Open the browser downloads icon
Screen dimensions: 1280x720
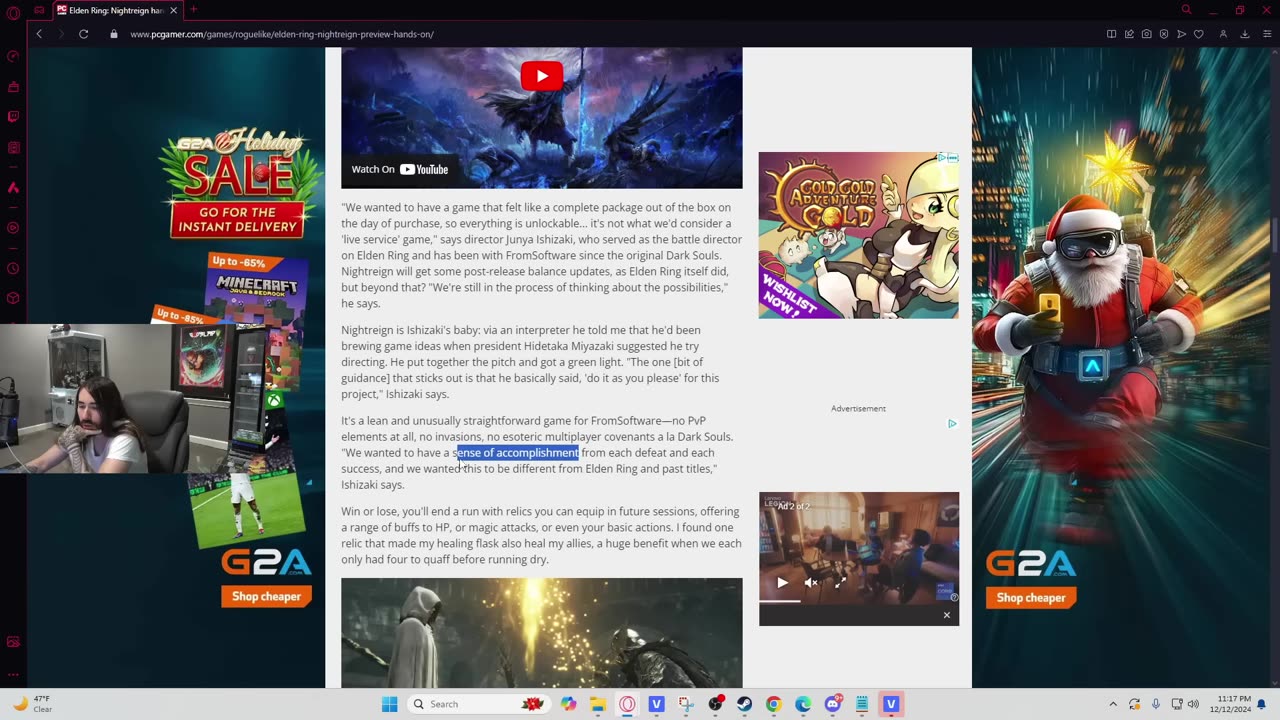point(1245,34)
